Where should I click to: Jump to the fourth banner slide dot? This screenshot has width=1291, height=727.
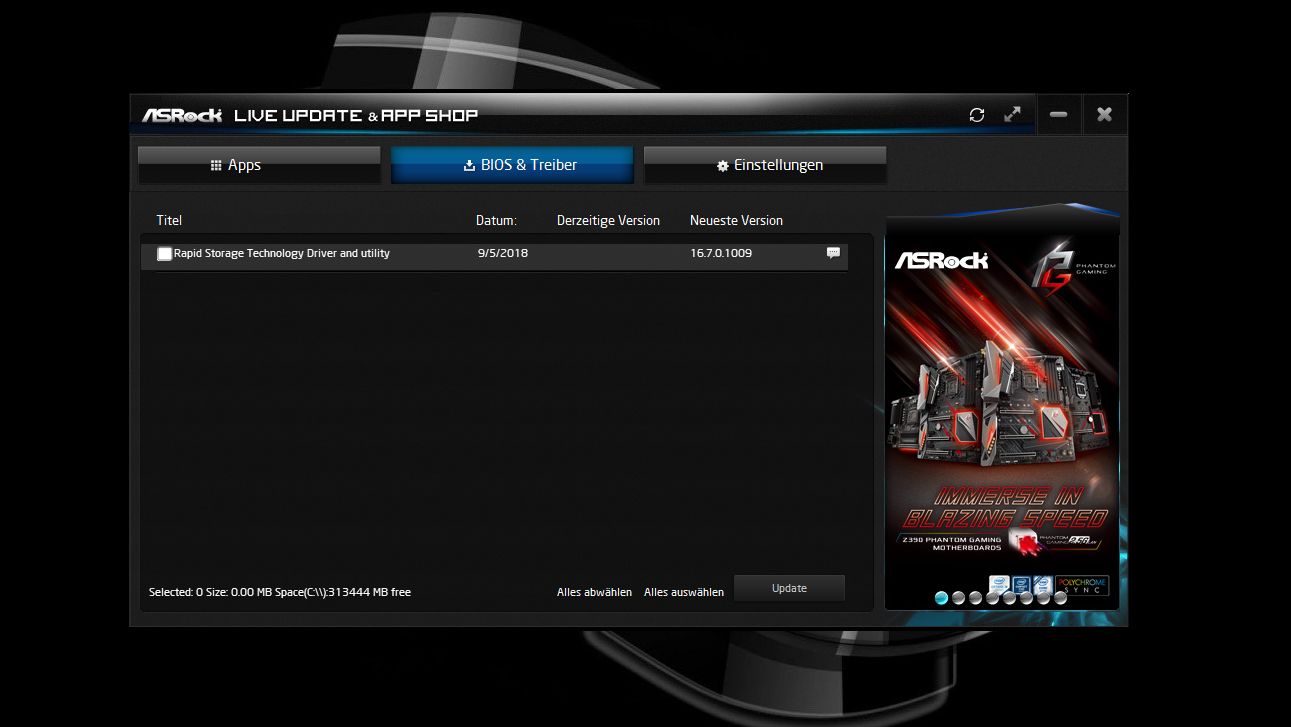(x=992, y=598)
